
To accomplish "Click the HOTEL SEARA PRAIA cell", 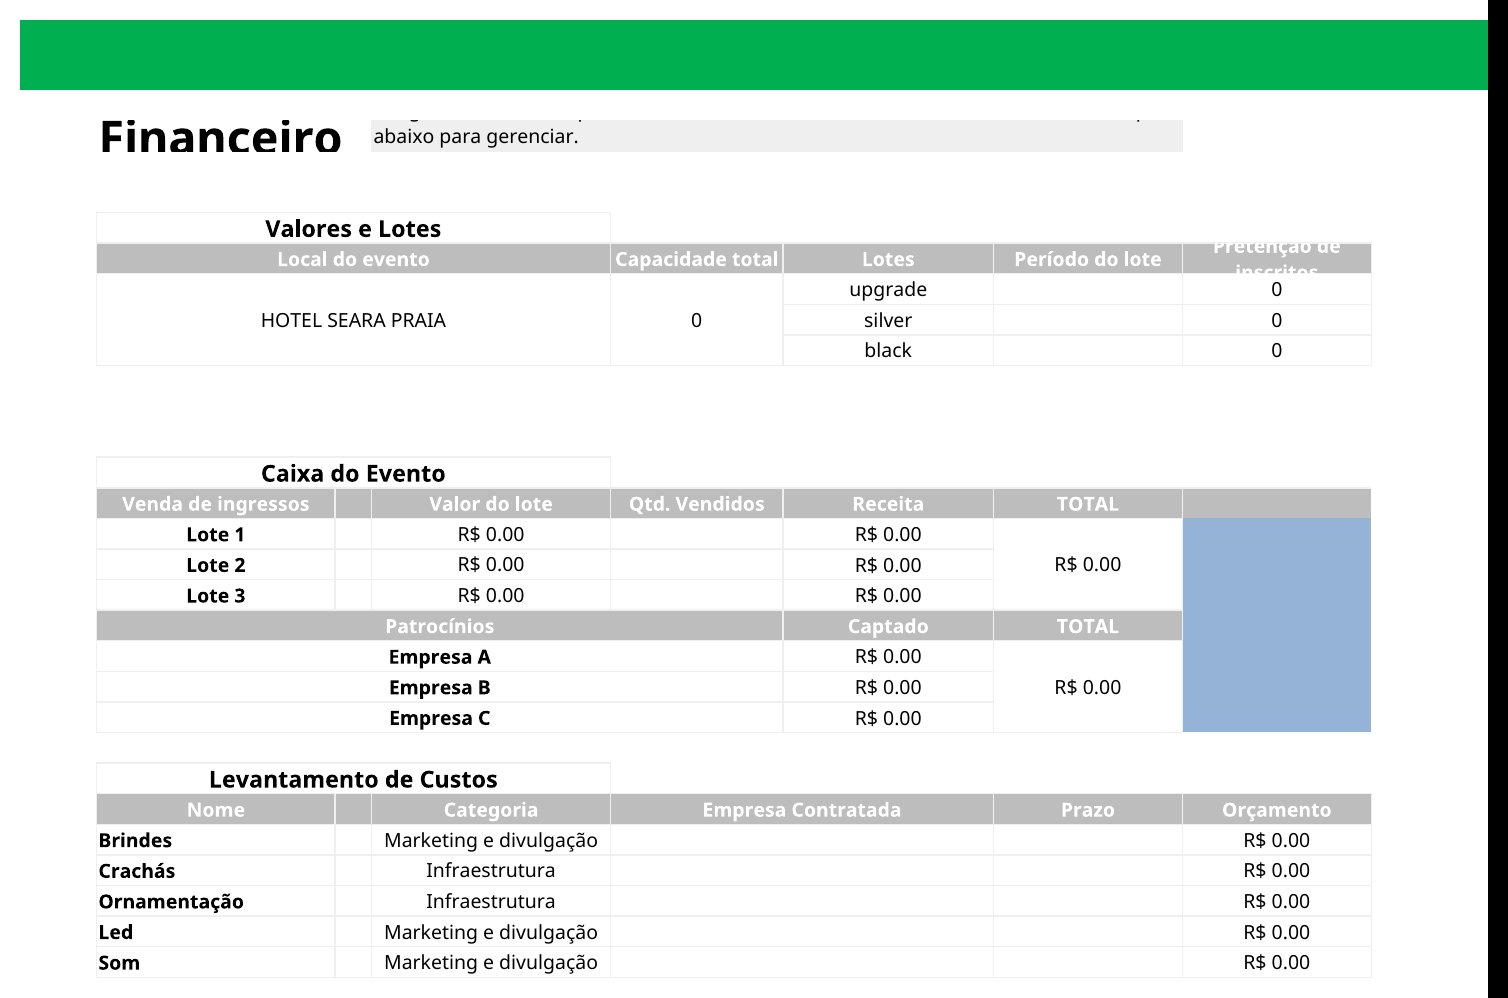I will [353, 320].
